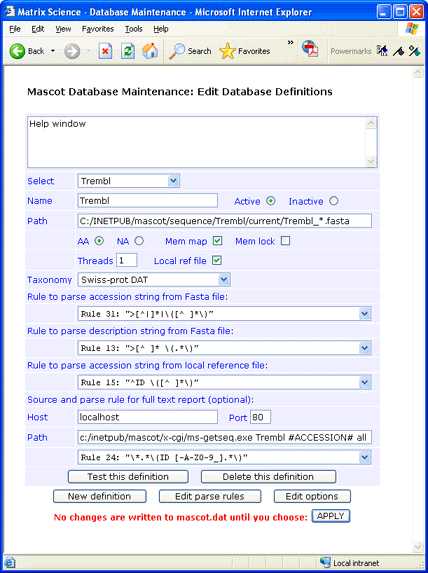Image resolution: width=428 pixels, height=573 pixels.
Task: Click inside the Help window text area
Action: point(196,142)
